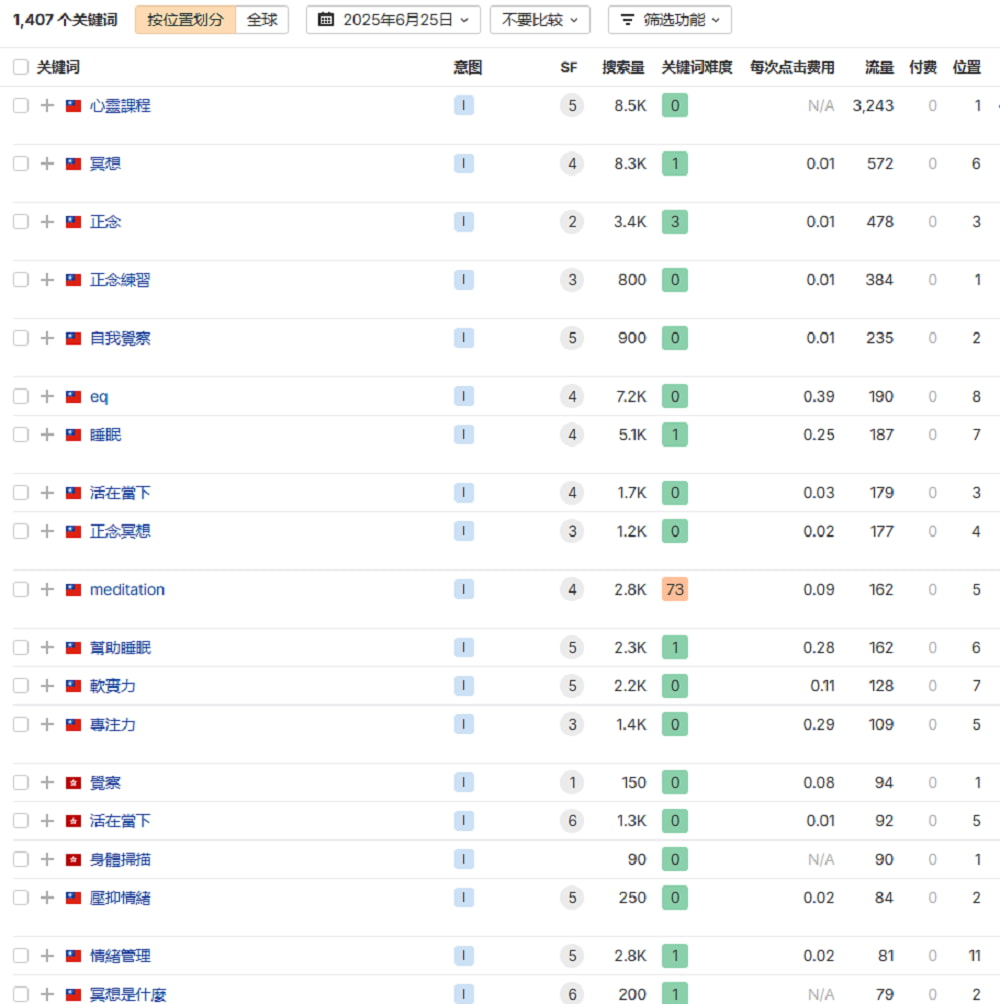The height and width of the screenshot is (1004, 1000).
Task: Open the 不要比较 comparison dropdown
Action: (540, 20)
